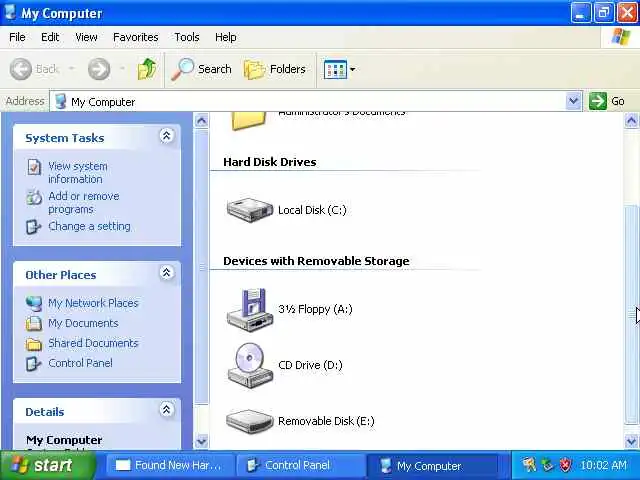Viewport: 640px width, 480px height.
Task: Open the Tools menu
Action: (x=187, y=37)
